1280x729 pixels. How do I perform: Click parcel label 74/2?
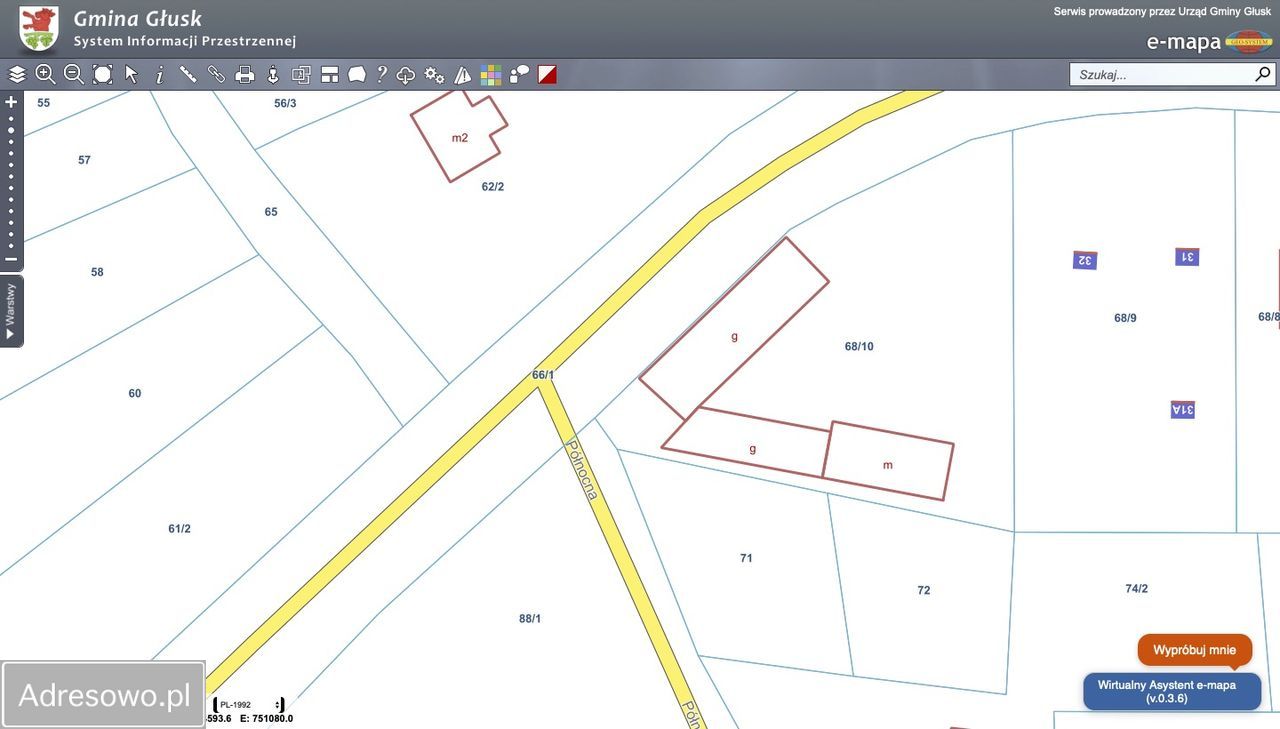[1137, 589]
